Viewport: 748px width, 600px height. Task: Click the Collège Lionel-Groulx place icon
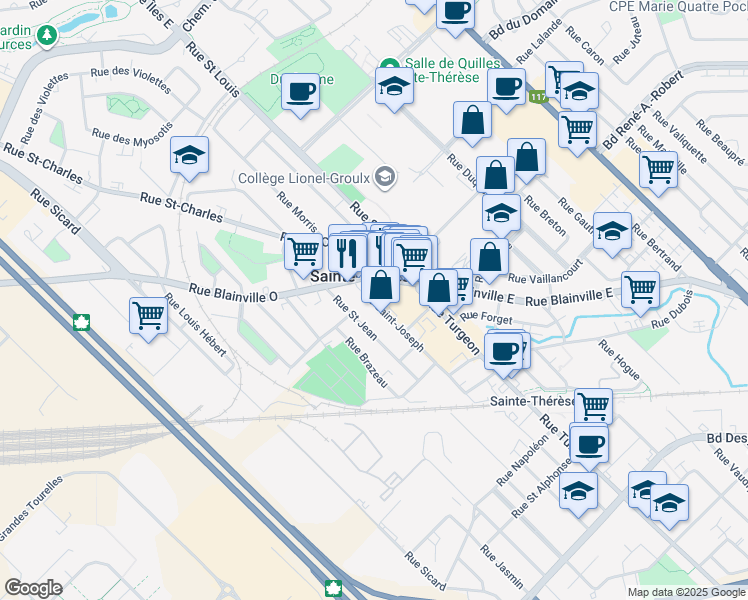coord(385,179)
